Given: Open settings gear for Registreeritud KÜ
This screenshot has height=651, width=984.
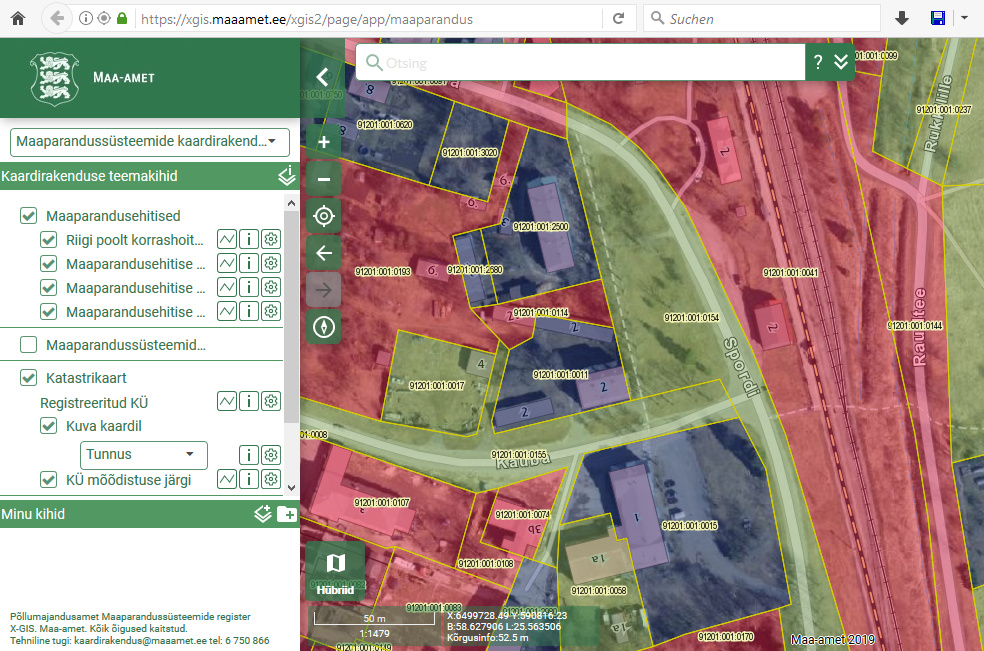Looking at the screenshot, I should [x=270, y=402].
